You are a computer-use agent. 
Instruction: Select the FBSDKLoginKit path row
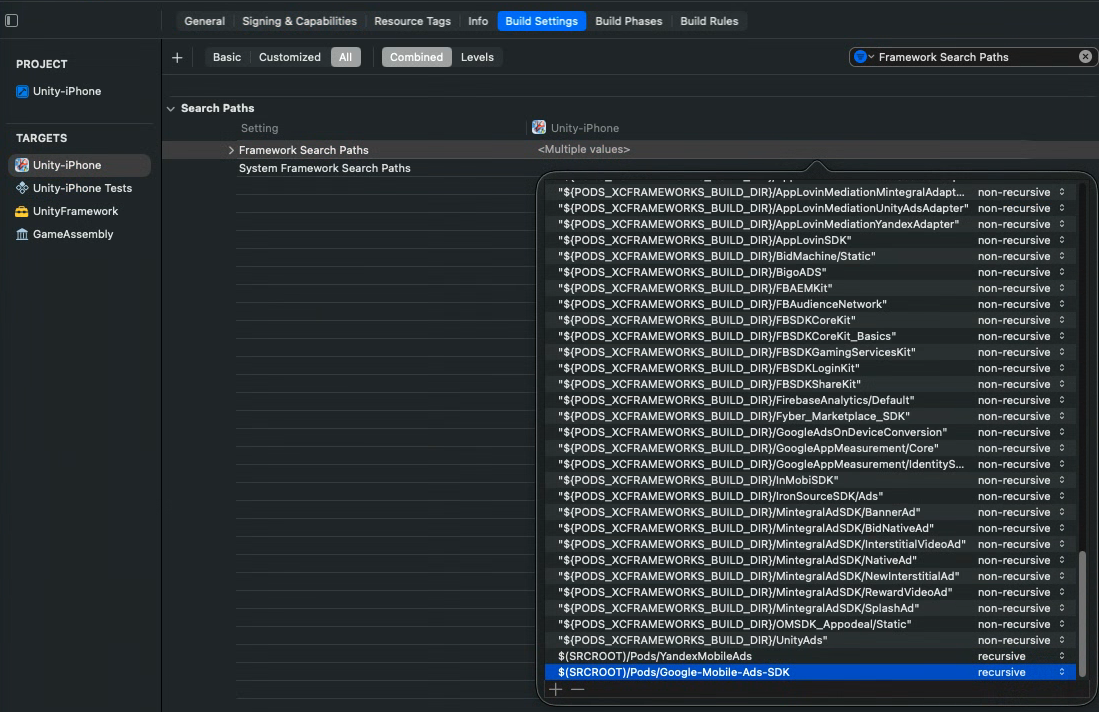tap(810, 368)
